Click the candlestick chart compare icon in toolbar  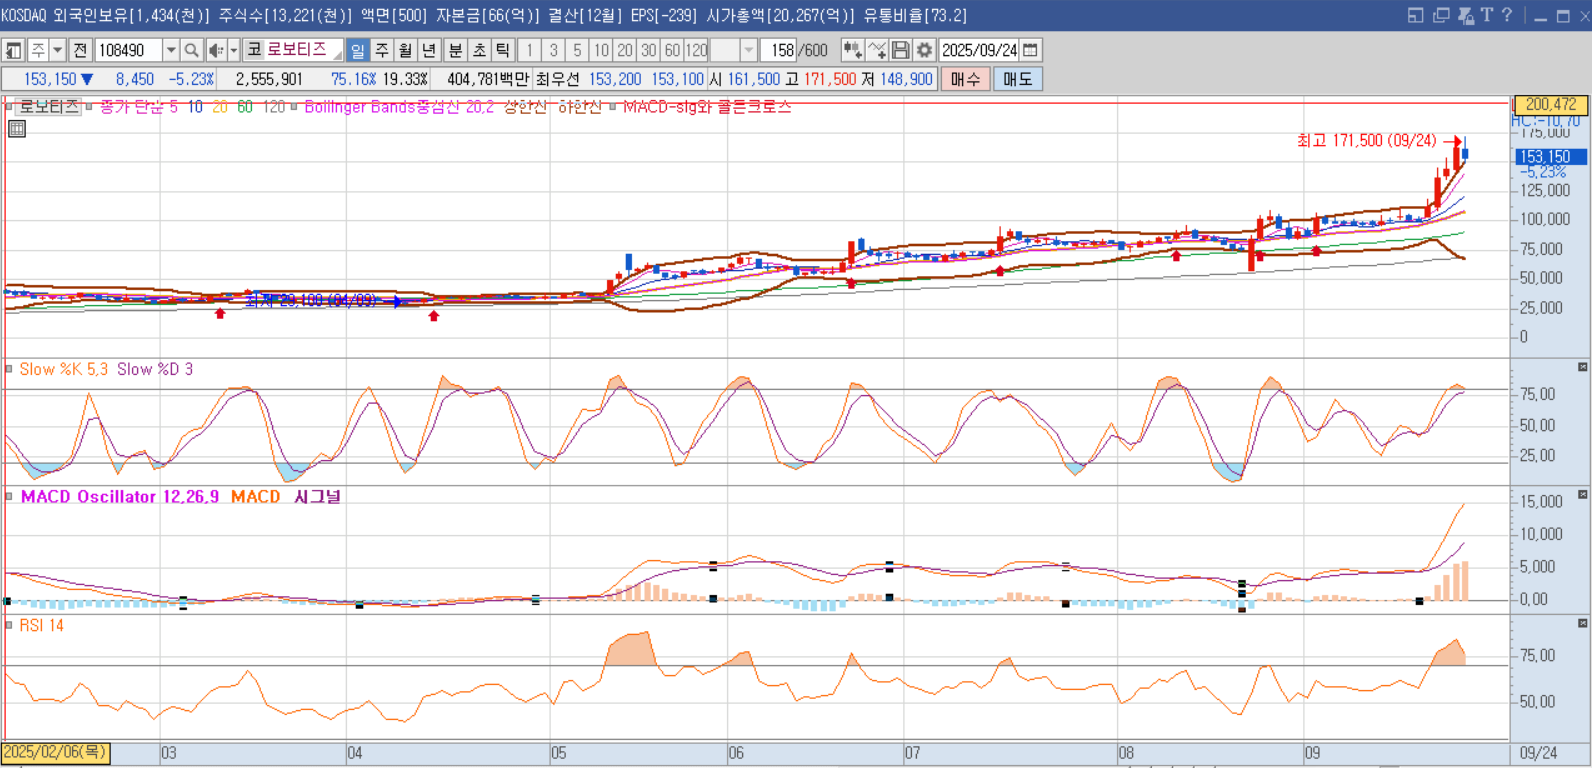pyautogui.click(x=852, y=50)
